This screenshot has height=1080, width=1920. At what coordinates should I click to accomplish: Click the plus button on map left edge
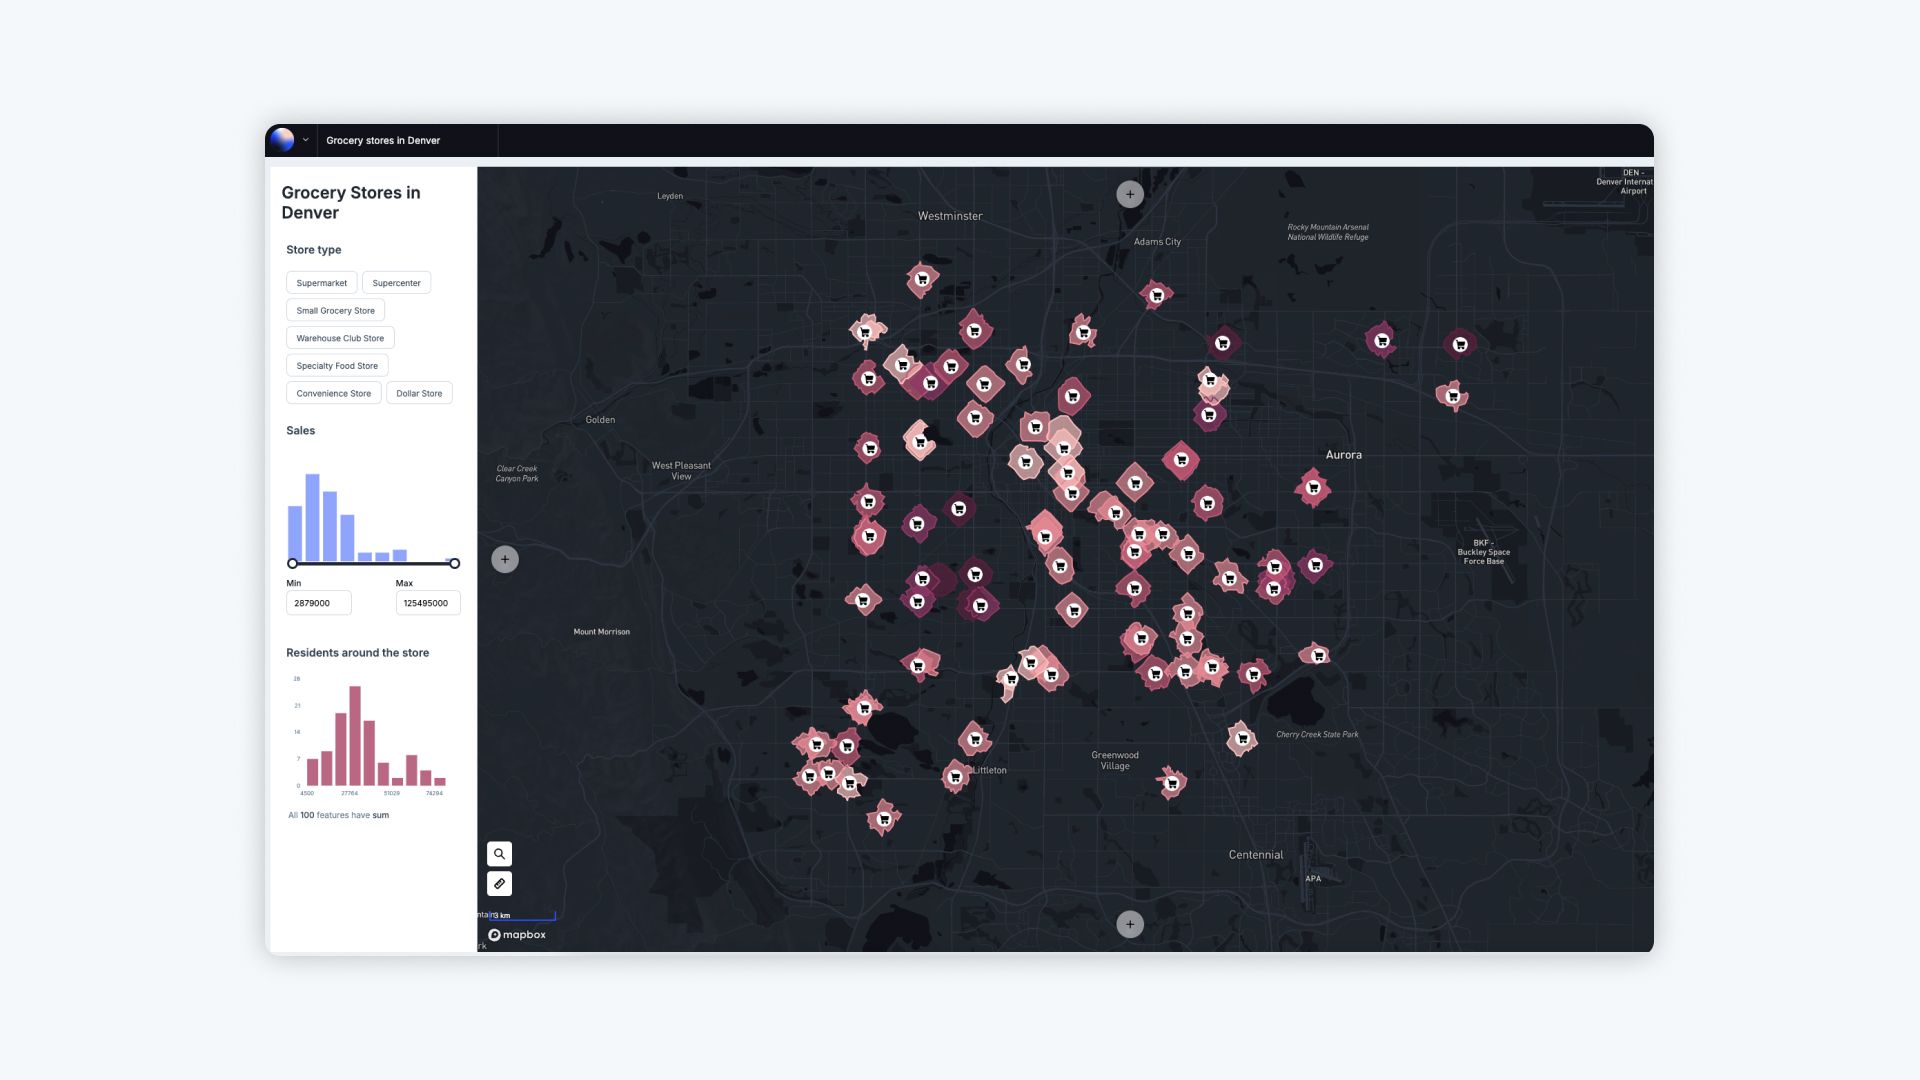[x=505, y=559]
